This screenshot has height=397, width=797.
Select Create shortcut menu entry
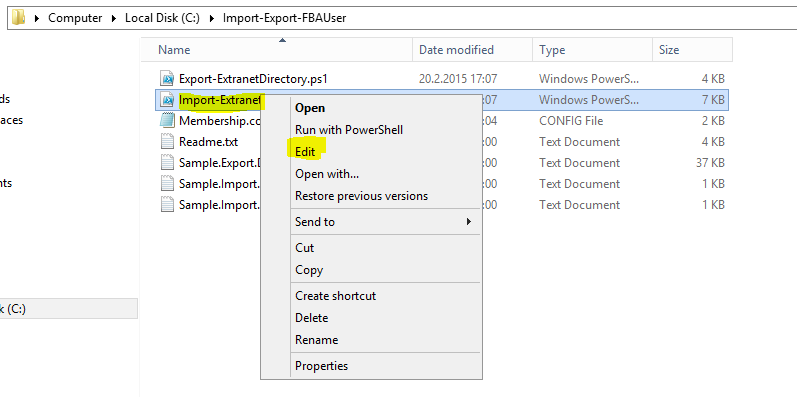pos(335,295)
